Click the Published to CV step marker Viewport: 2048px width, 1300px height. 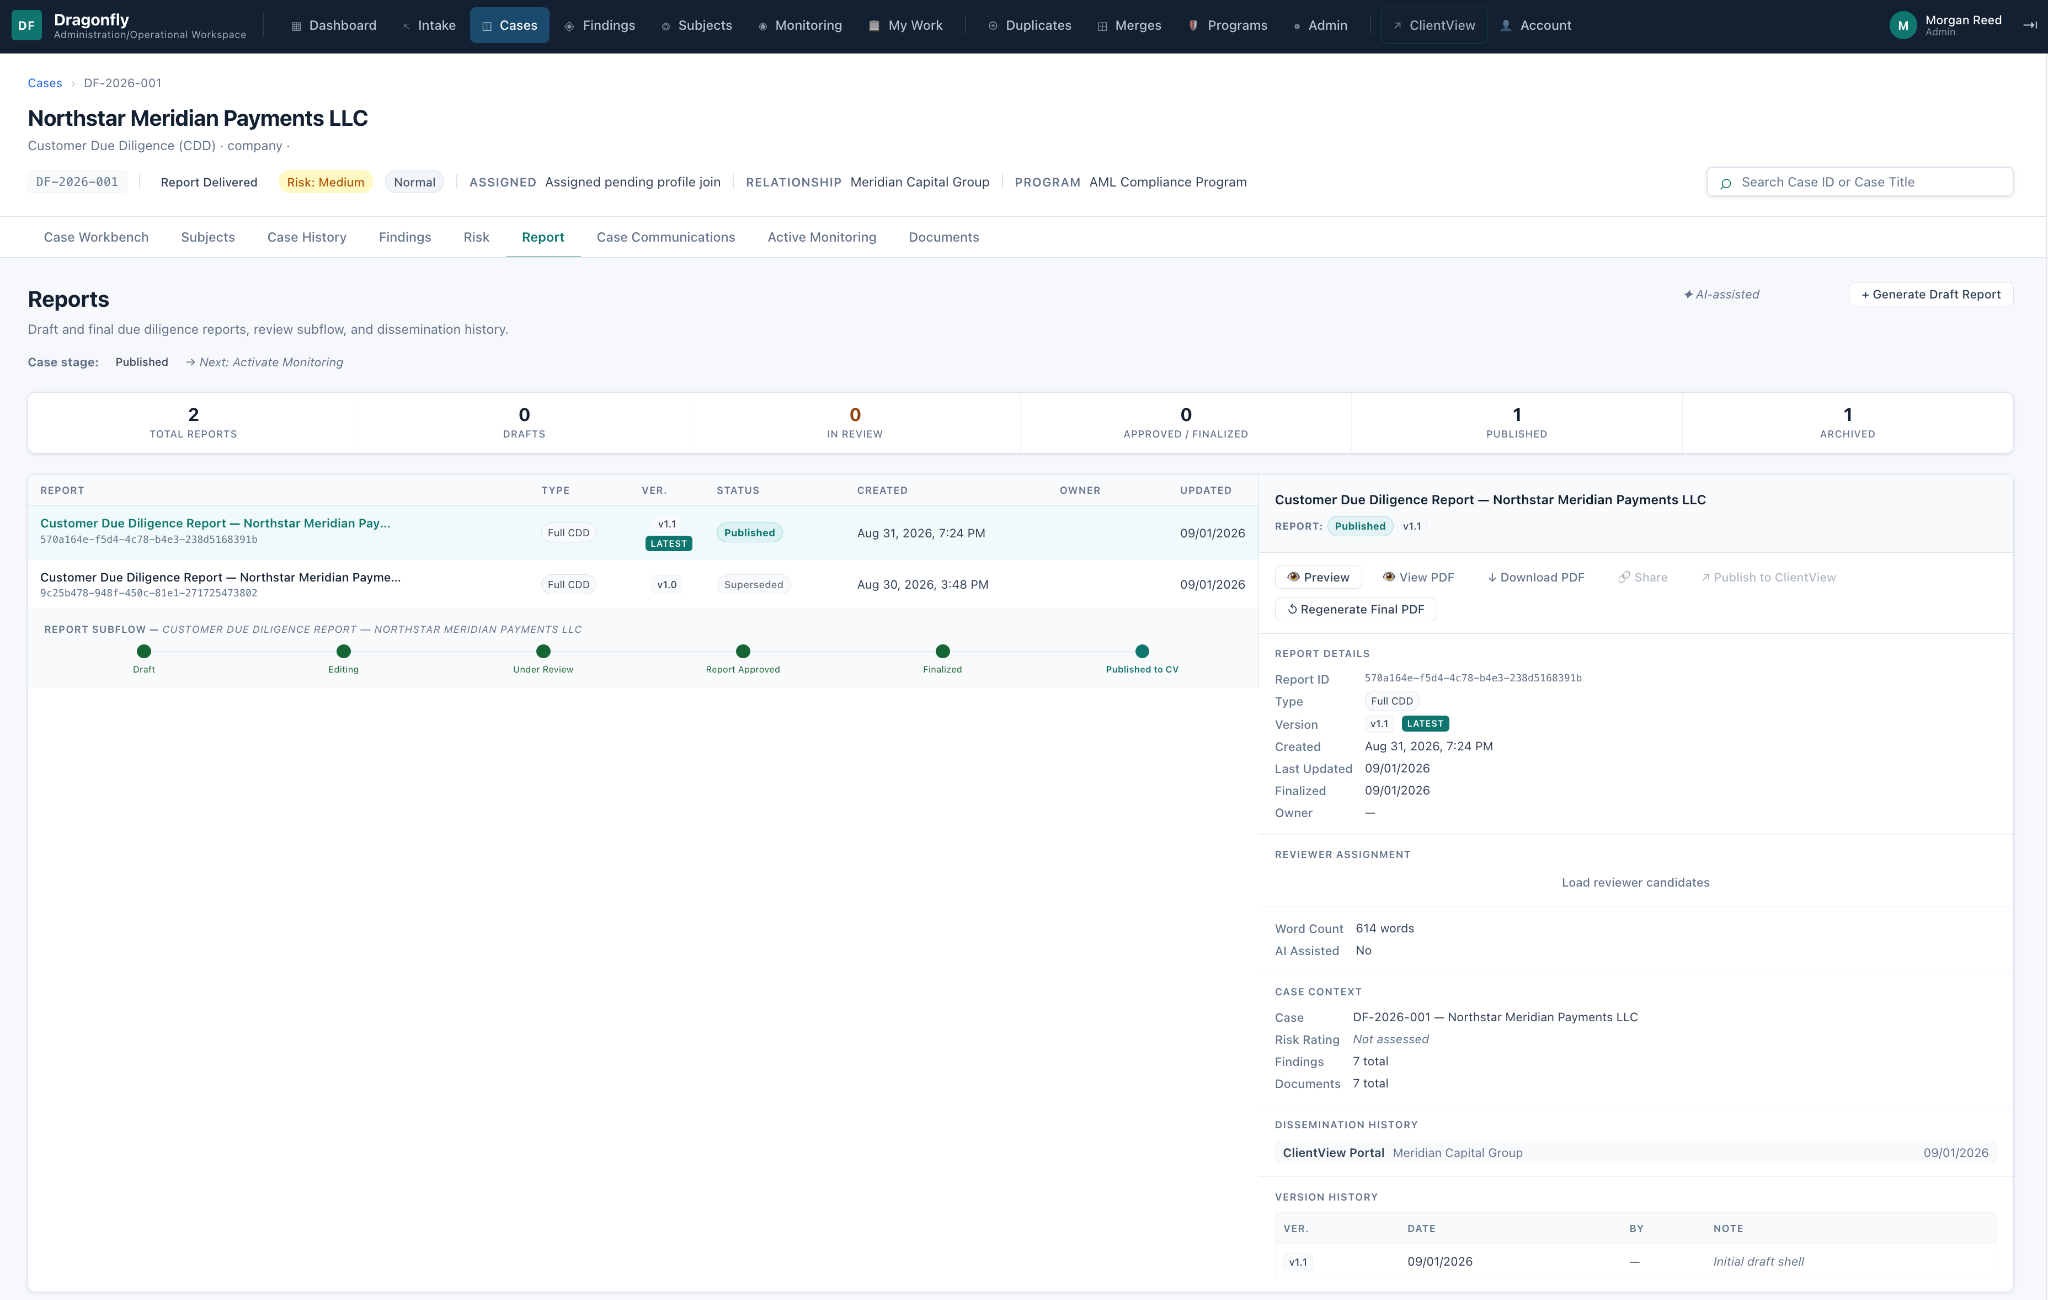pyautogui.click(x=1142, y=651)
